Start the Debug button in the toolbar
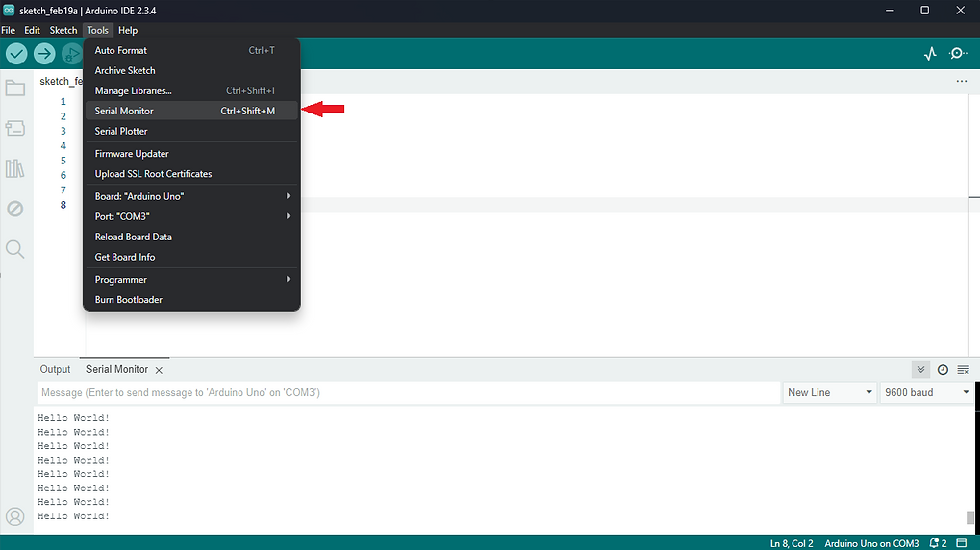The image size is (980, 550). (x=72, y=54)
